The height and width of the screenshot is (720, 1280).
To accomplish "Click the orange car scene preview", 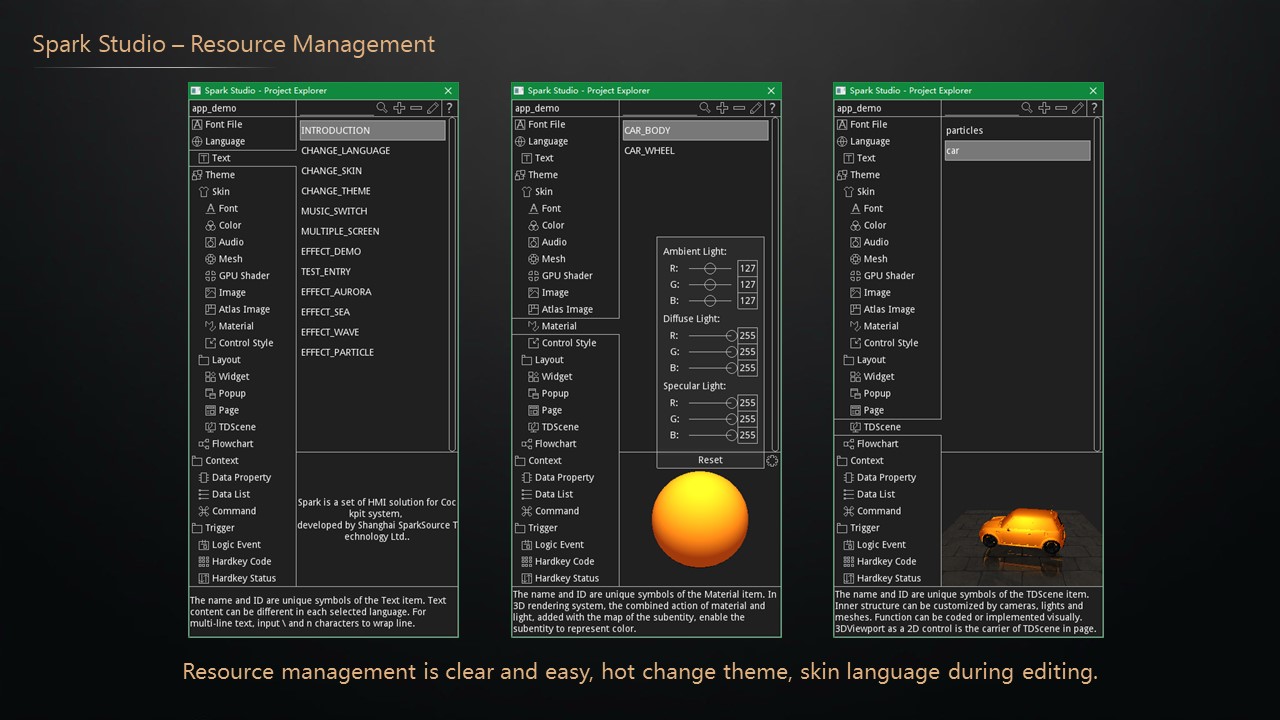I will pos(1020,531).
